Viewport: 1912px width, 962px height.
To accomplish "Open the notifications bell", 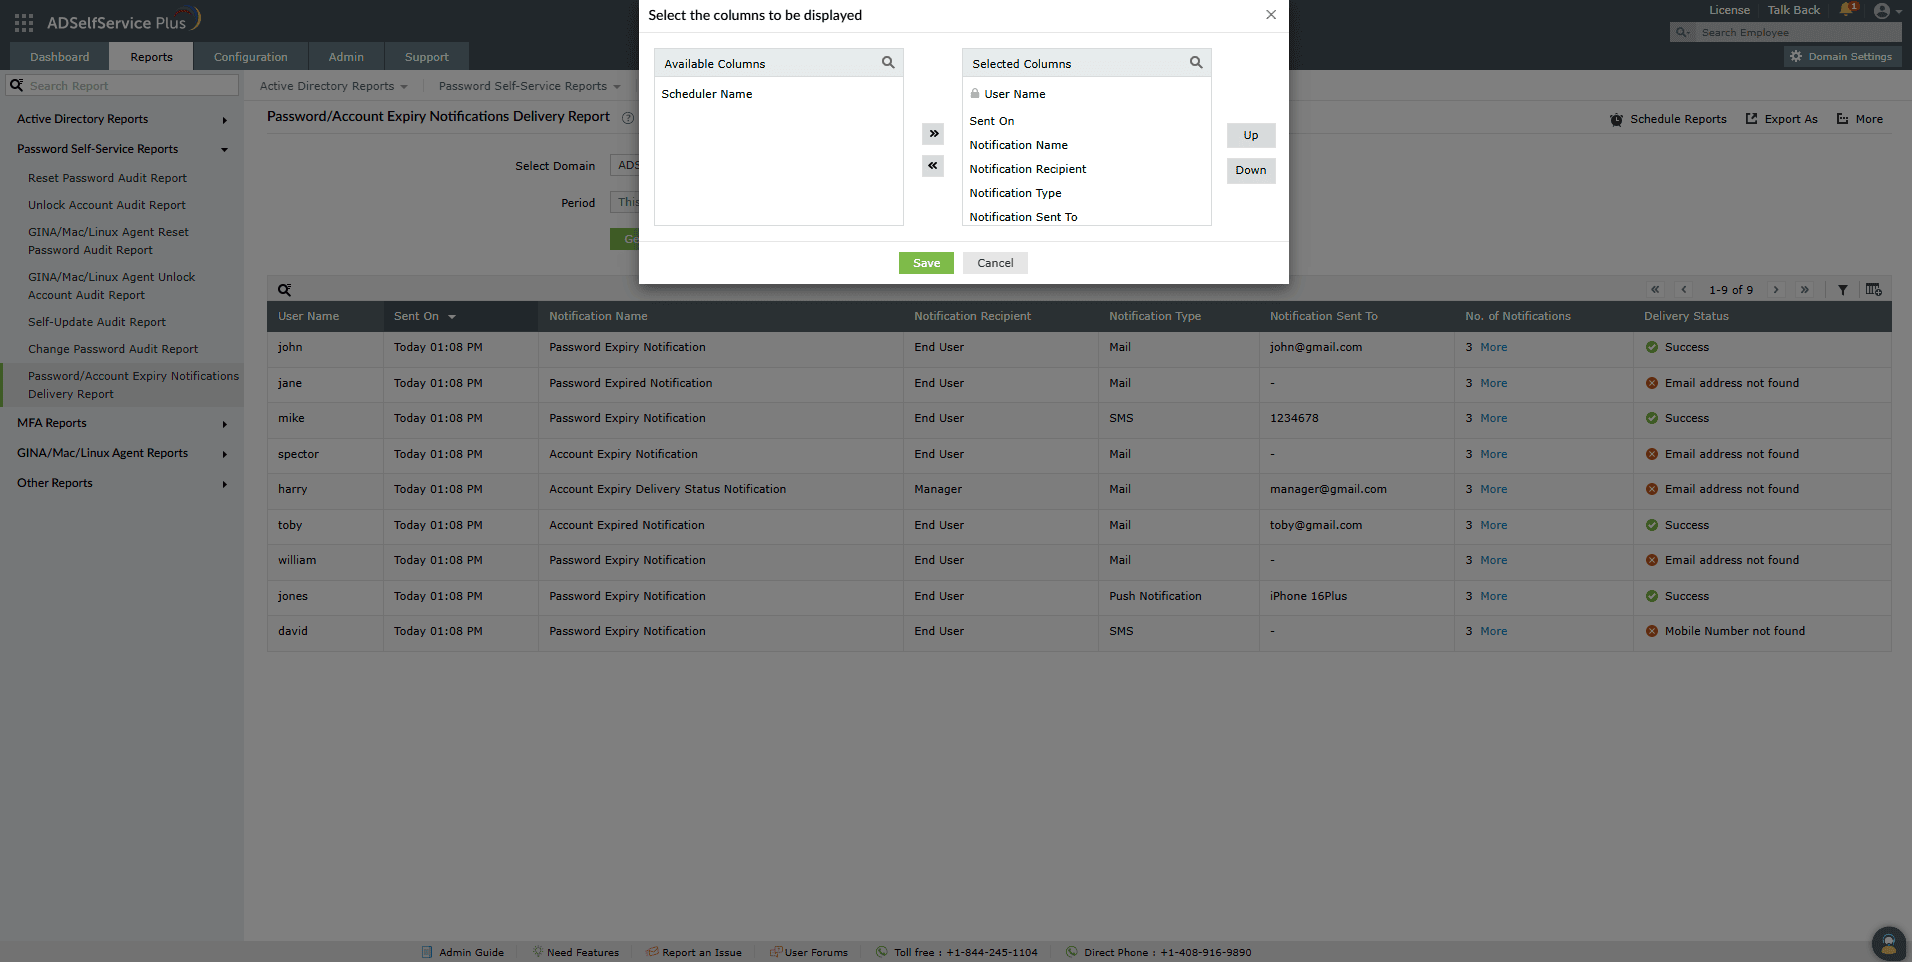I will 1845,10.
